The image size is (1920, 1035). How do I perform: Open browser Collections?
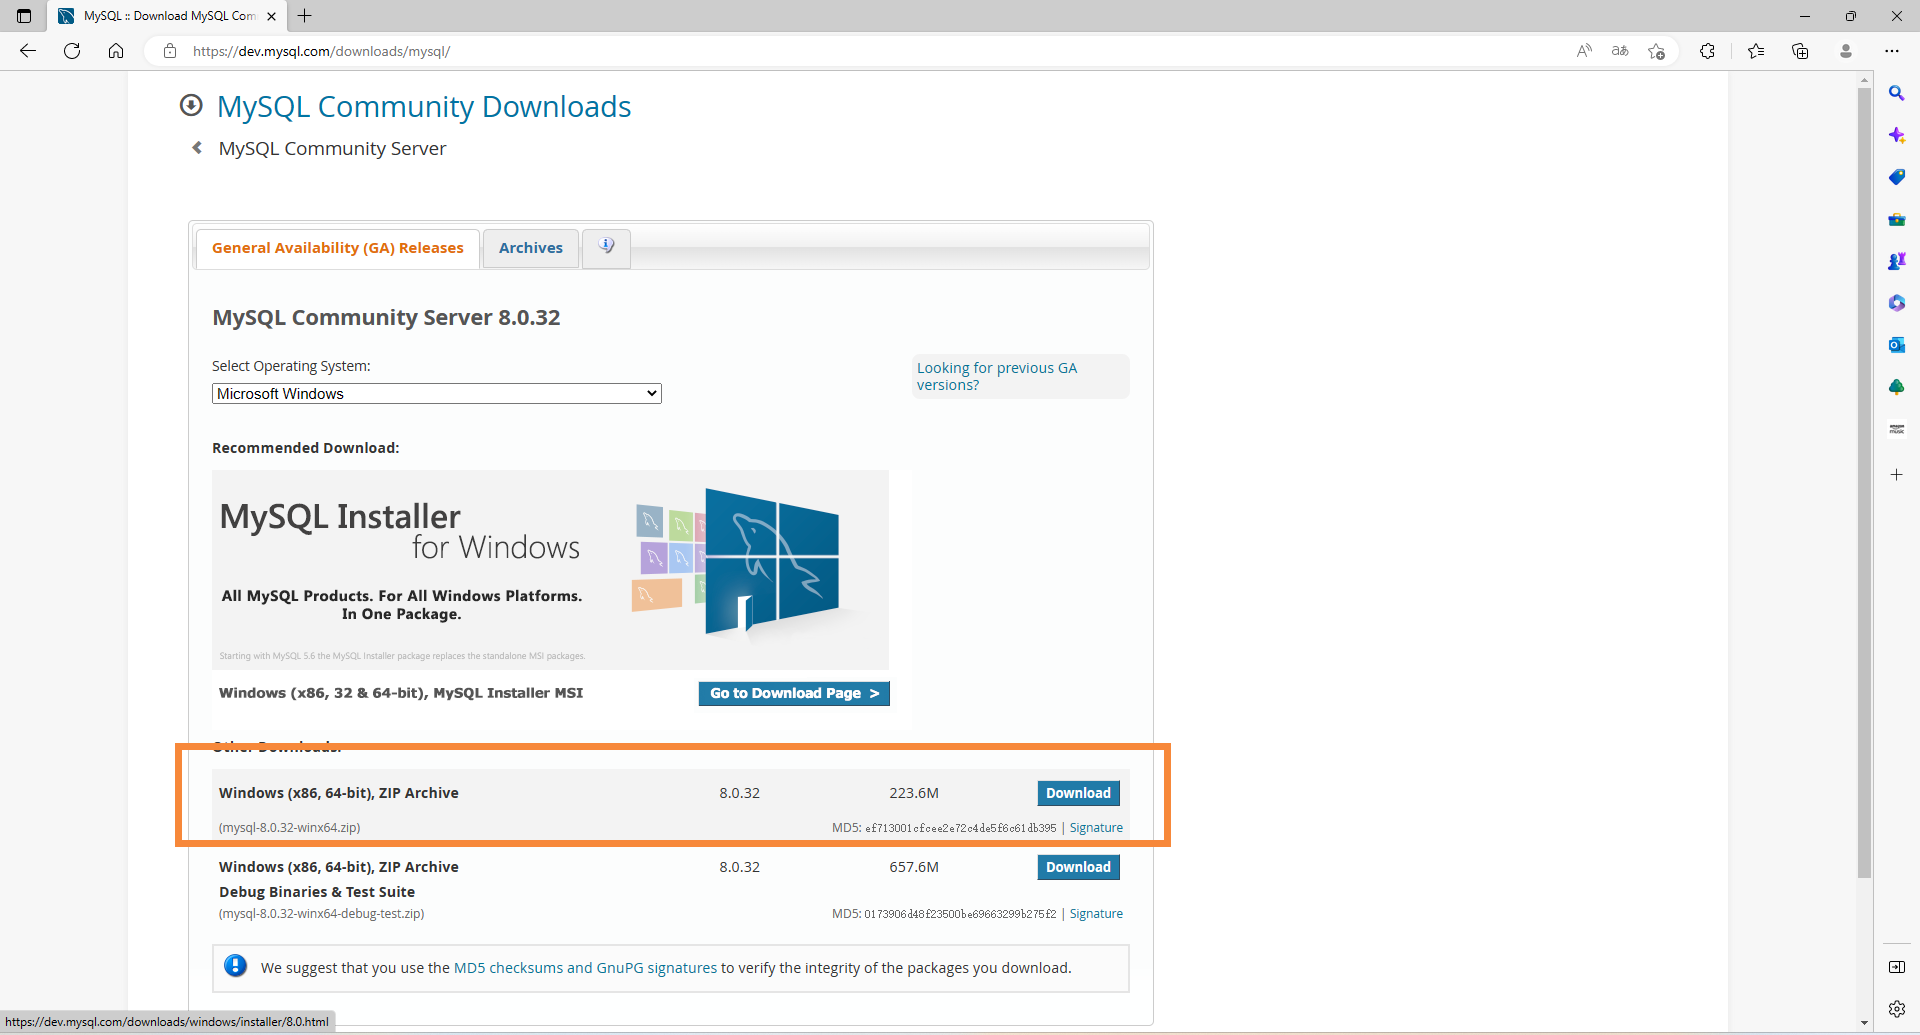1800,51
